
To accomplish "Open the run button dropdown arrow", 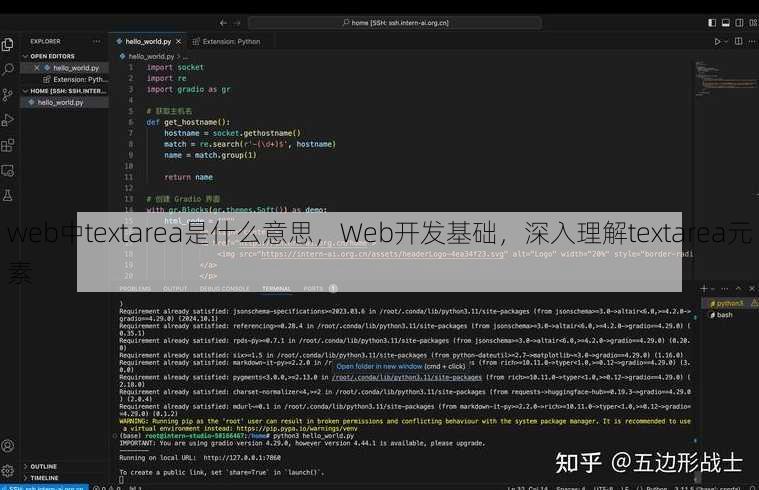I will tap(726, 42).
